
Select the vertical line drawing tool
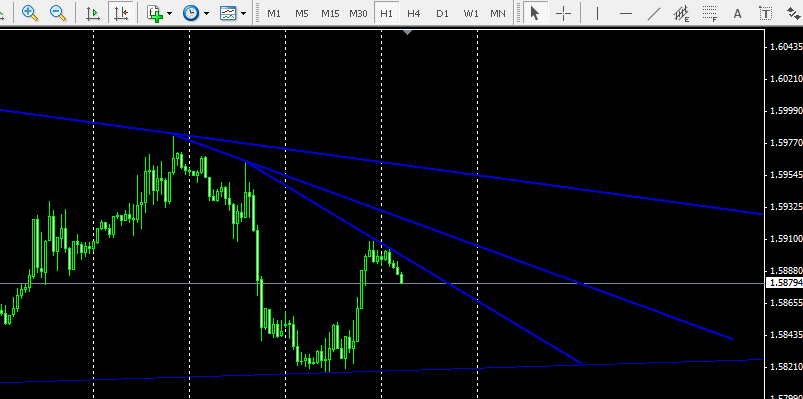tap(597, 13)
